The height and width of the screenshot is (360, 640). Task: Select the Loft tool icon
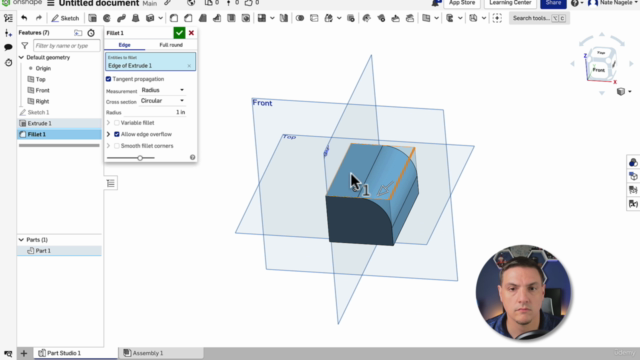pyautogui.click(x=136, y=18)
